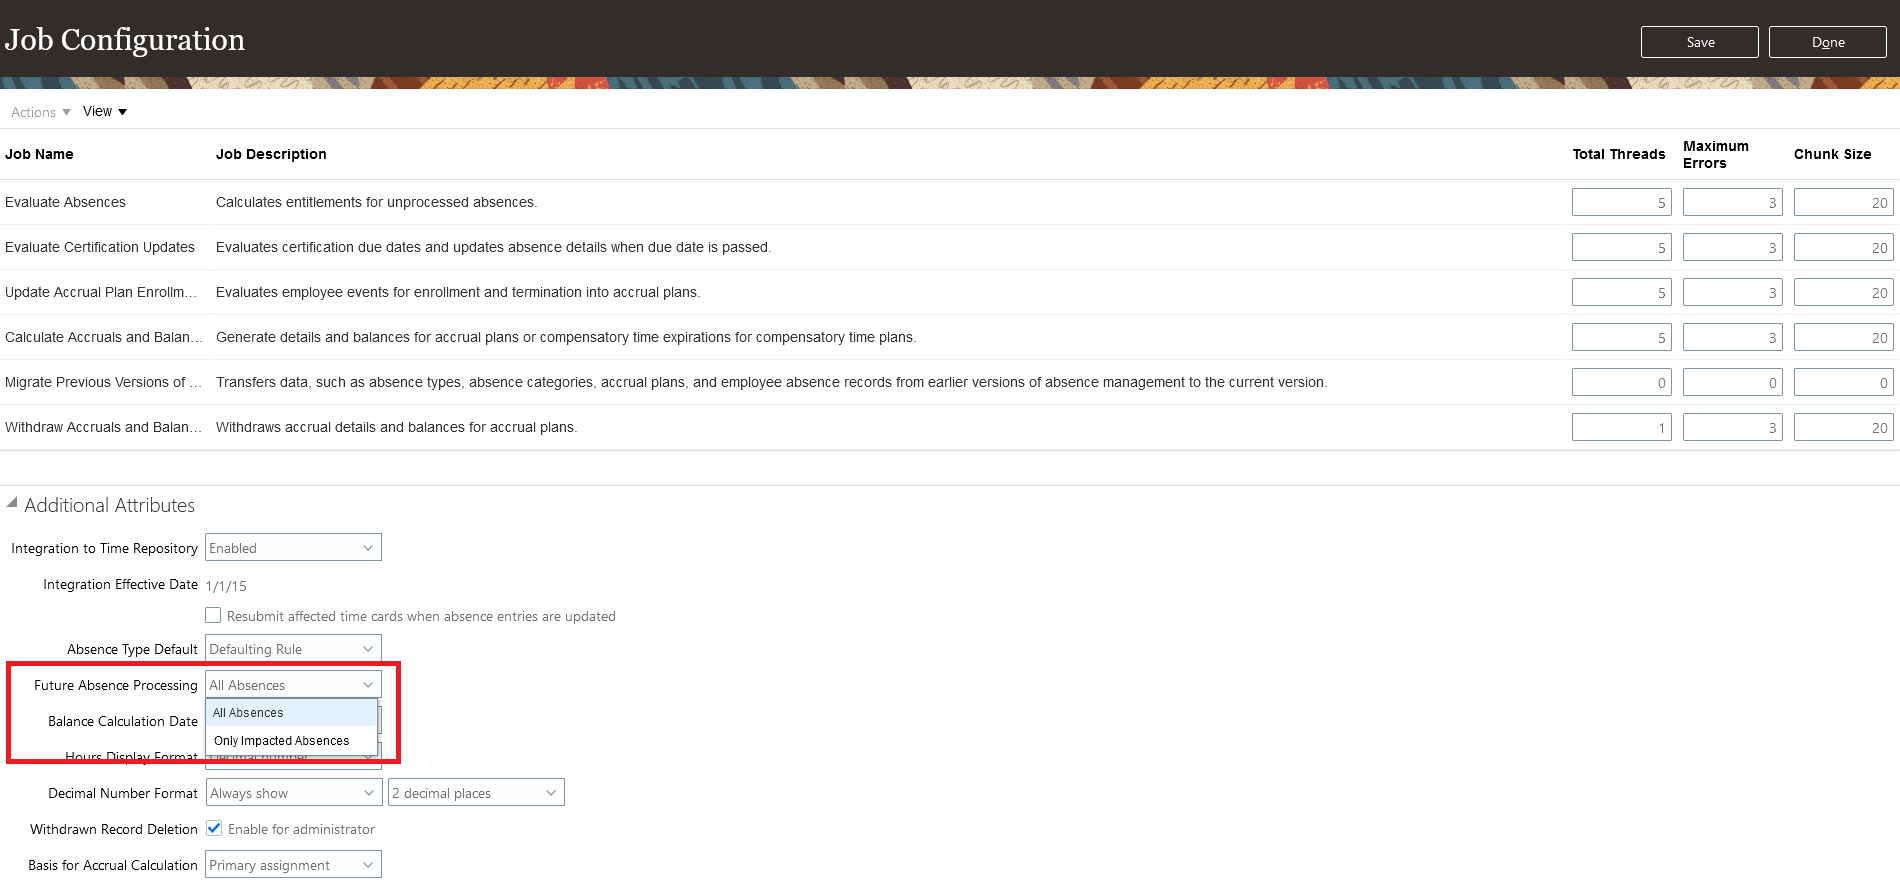
Task: Open the 2 decimal places dropdown
Action: coord(476,792)
